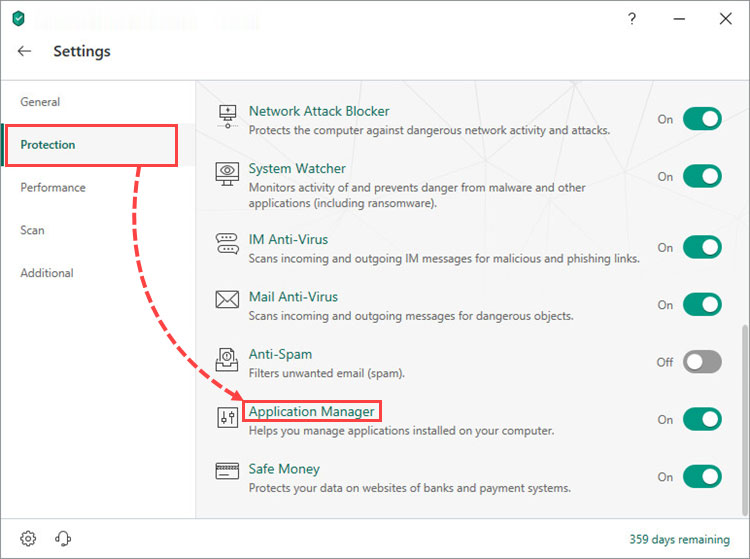The width and height of the screenshot is (750, 559).
Task: Click the Anti-Spam inbox icon
Action: (227, 359)
